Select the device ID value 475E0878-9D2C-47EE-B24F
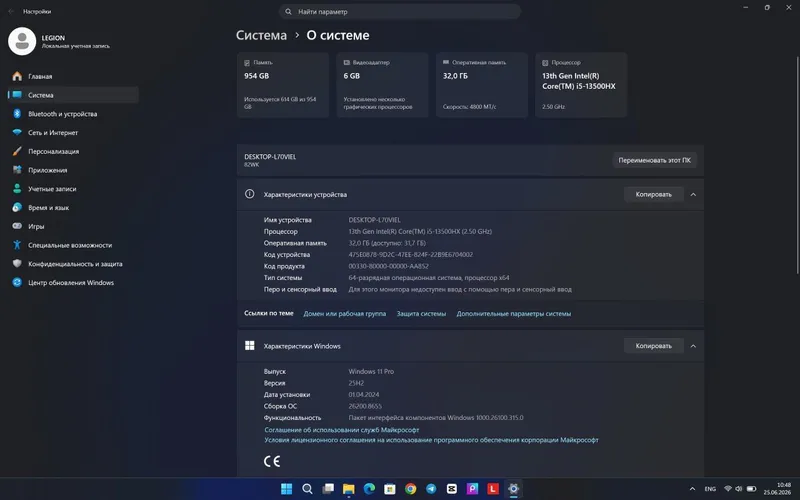Viewport: 800px width, 500px height. tap(410, 255)
